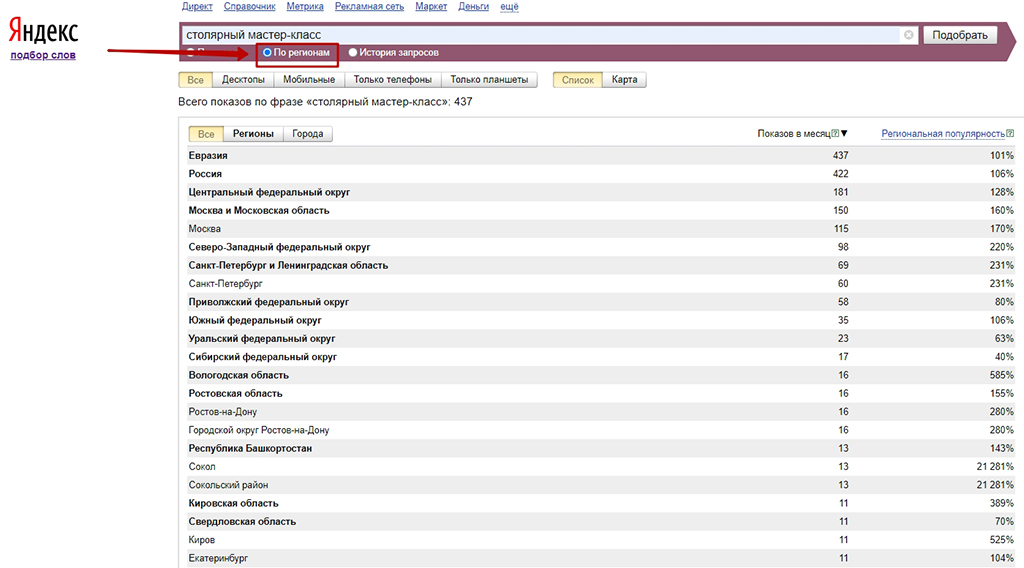Click the Екатеринбург row
This screenshot has width=1024, height=568.
[x=601, y=558]
